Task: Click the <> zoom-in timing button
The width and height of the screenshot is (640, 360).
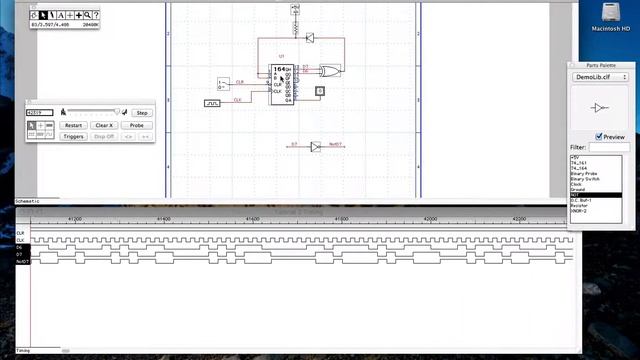Action: (x=129, y=136)
